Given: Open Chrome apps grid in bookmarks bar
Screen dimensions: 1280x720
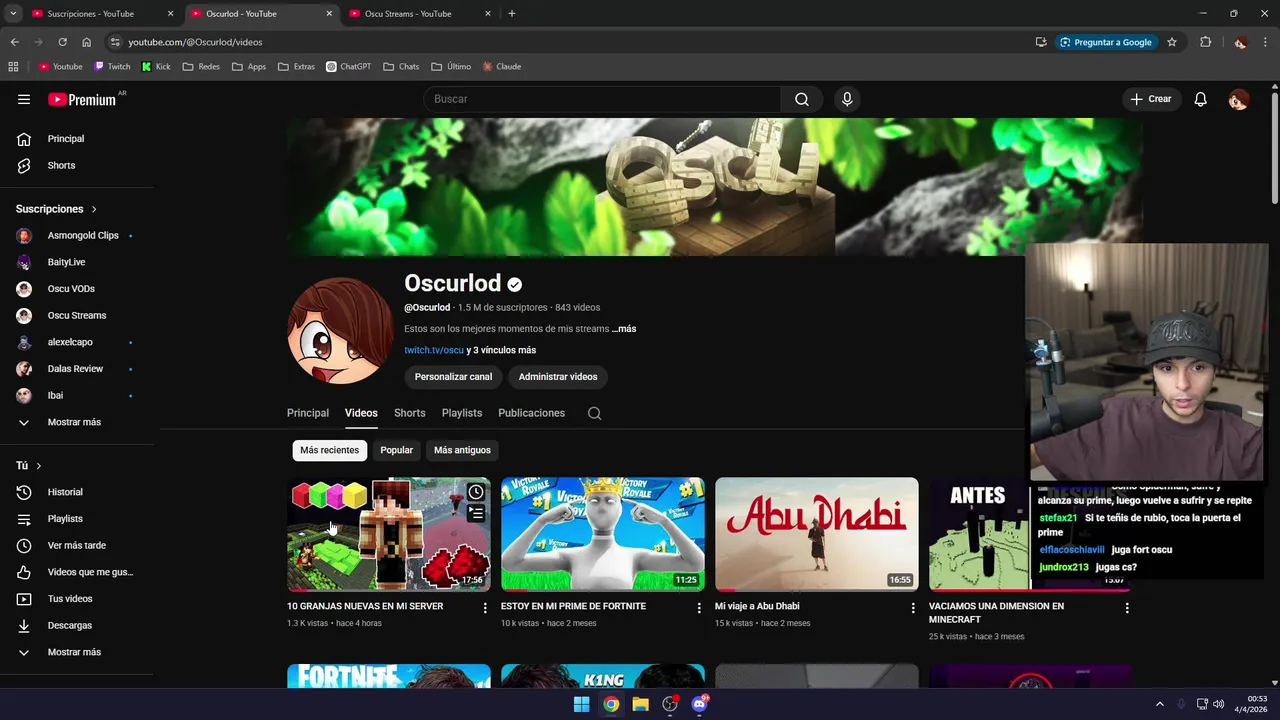Looking at the screenshot, I should [x=13, y=67].
